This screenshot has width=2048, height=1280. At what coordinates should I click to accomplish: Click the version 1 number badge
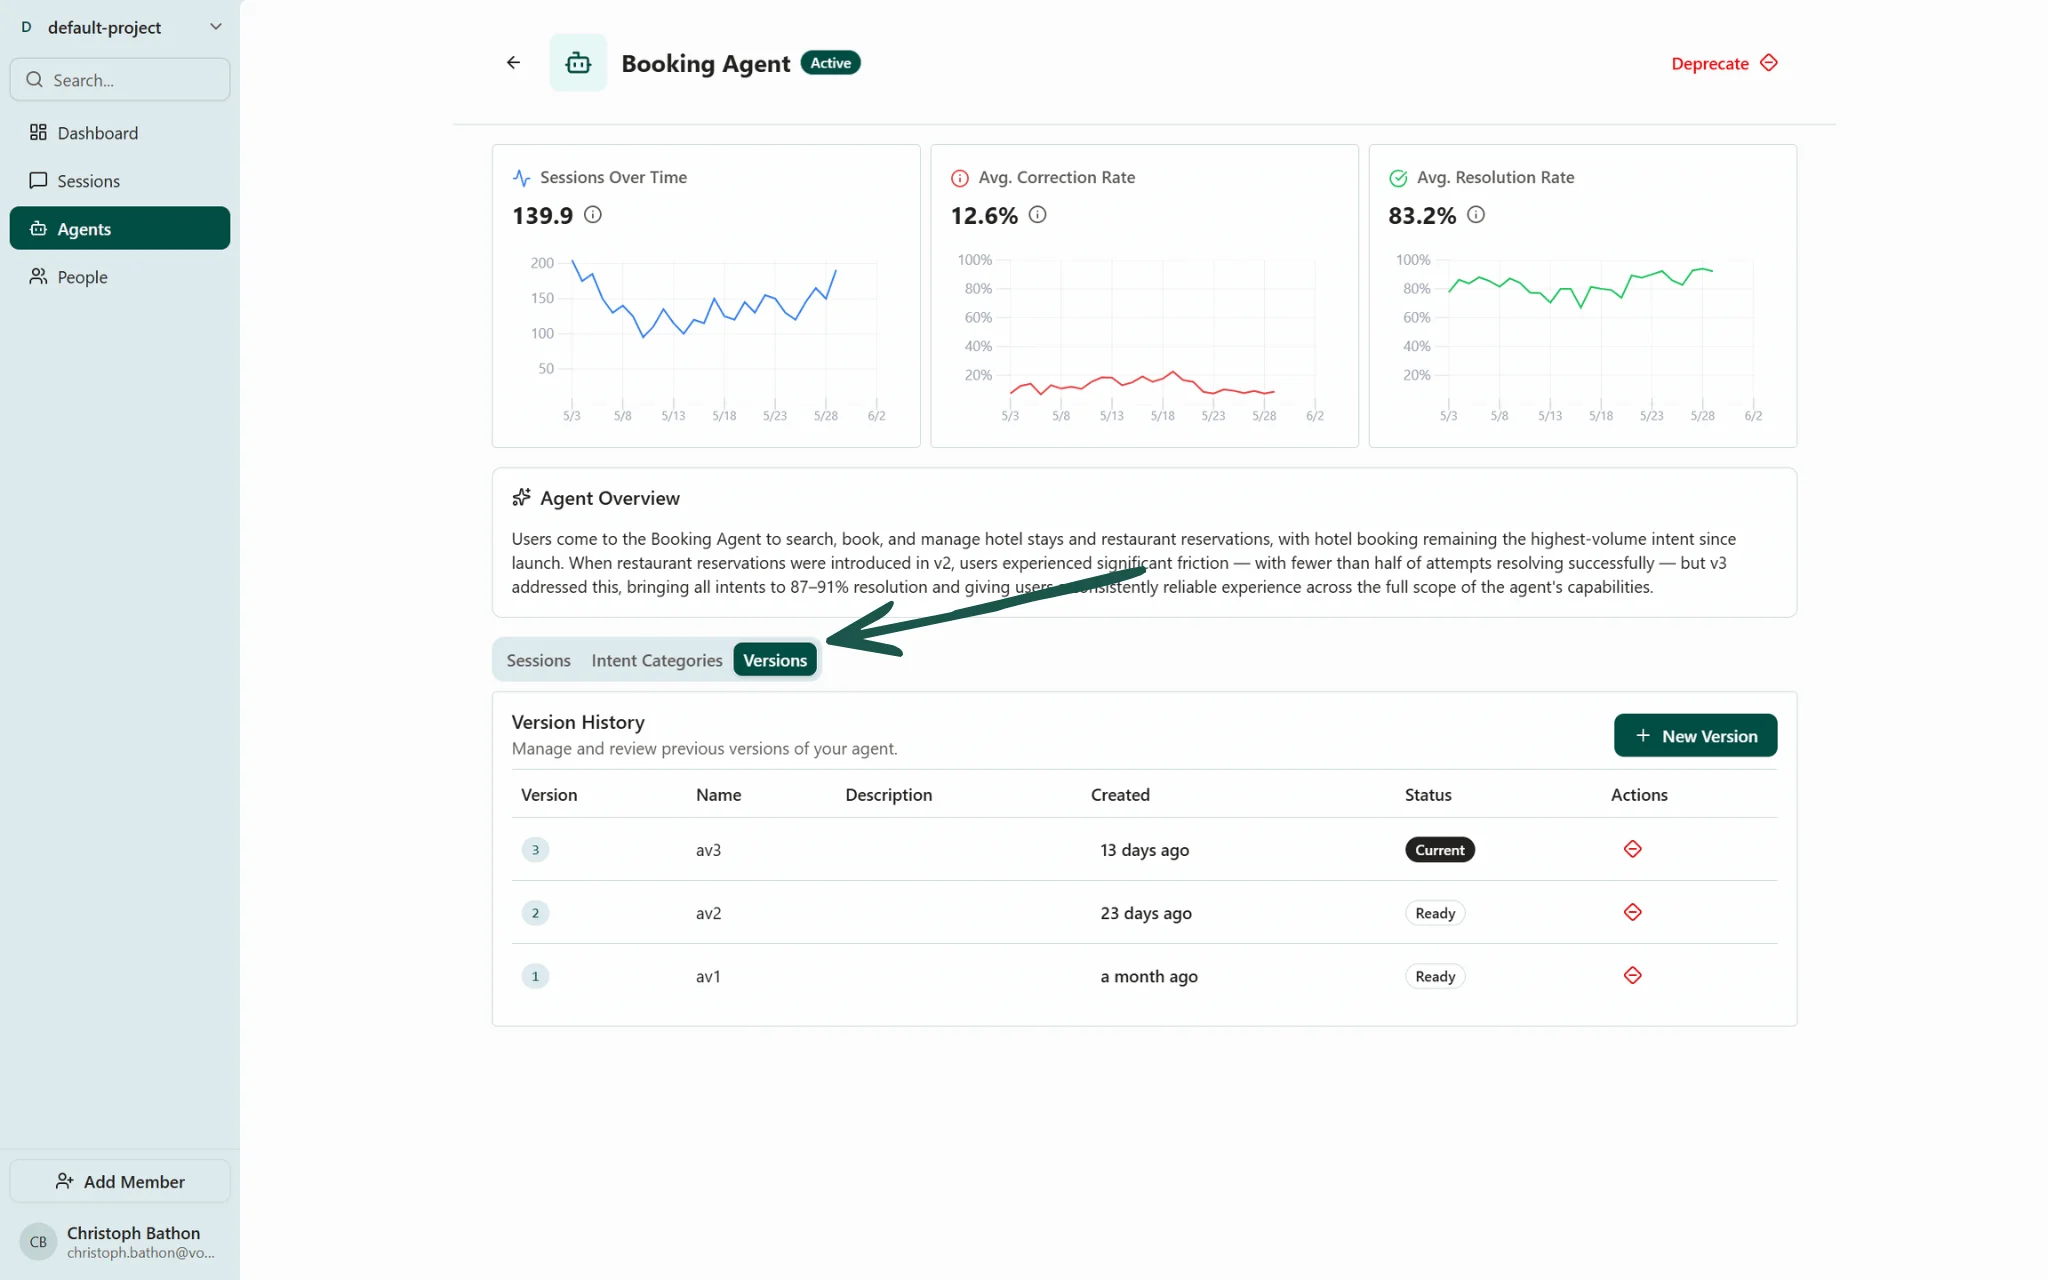(x=535, y=976)
